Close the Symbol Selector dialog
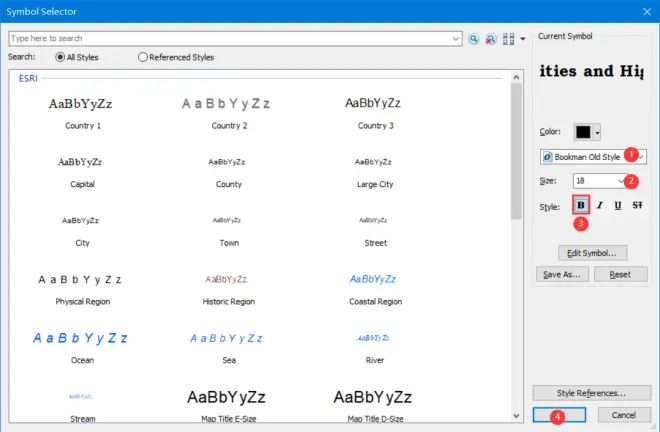 point(647,11)
